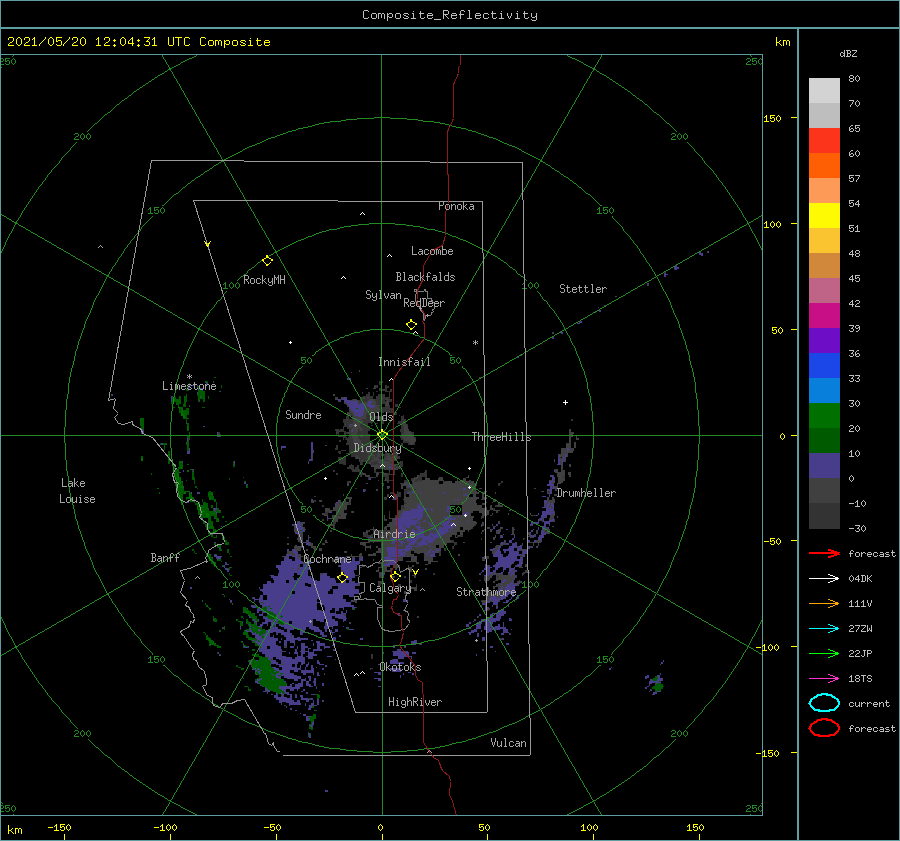
Task: Click the echo cell at far southeast
Action: [655, 684]
